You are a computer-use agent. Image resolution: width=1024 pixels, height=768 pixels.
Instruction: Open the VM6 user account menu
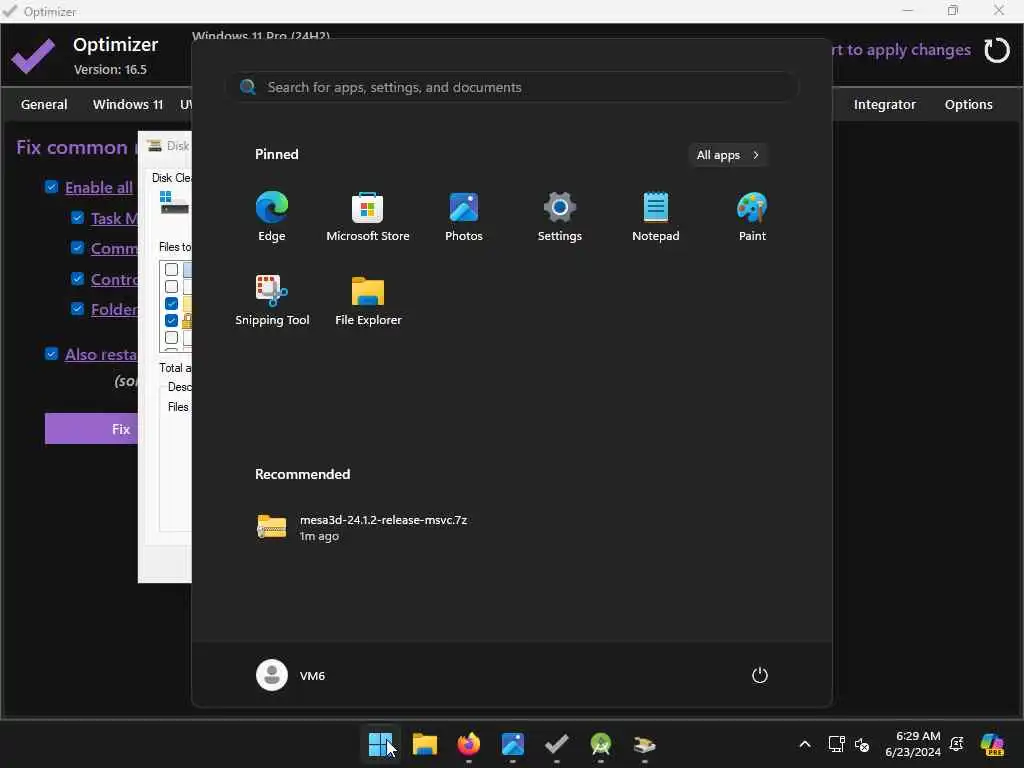point(291,675)
